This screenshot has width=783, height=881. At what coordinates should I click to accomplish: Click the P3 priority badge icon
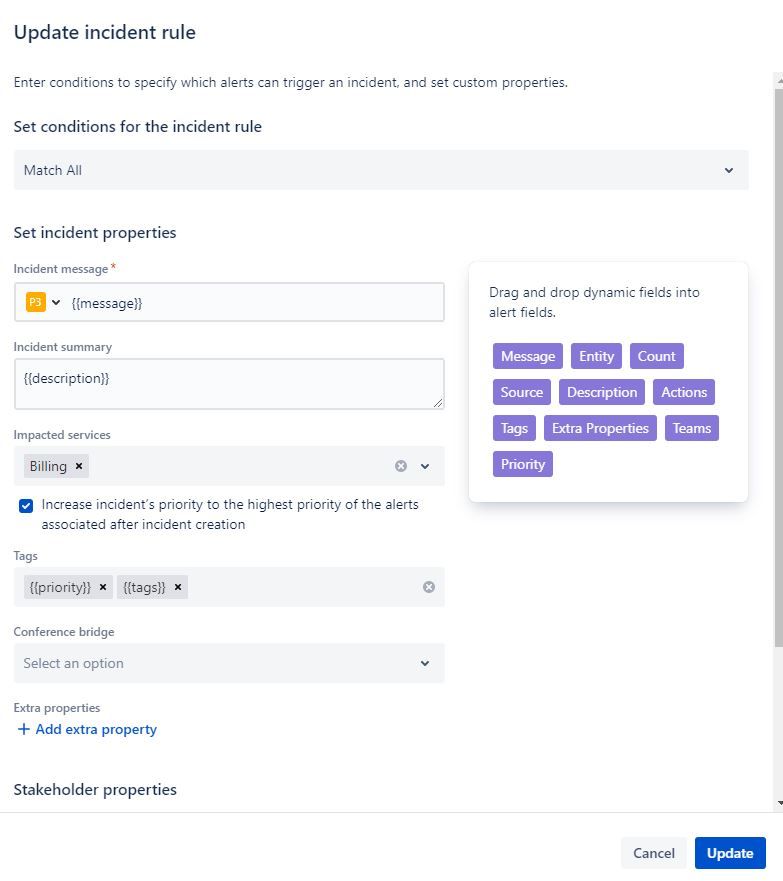(36, 302)
